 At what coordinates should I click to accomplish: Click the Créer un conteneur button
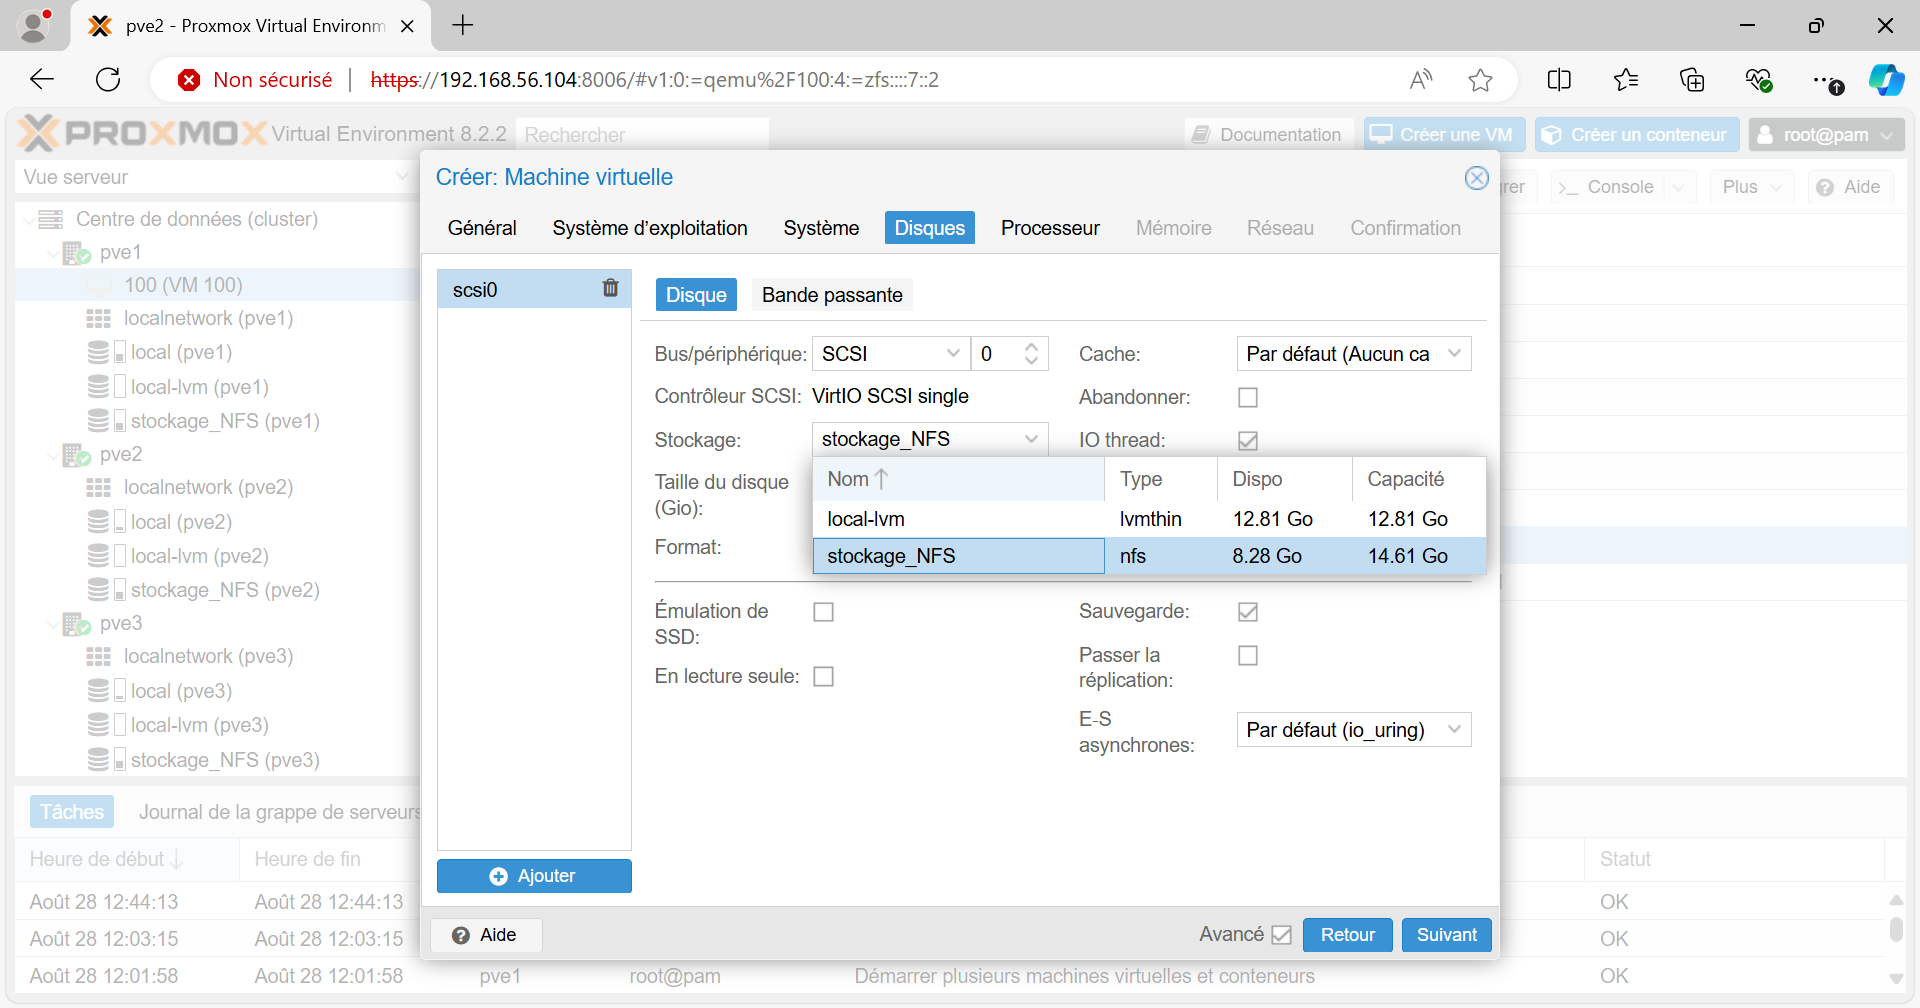tap(1637, 135)
